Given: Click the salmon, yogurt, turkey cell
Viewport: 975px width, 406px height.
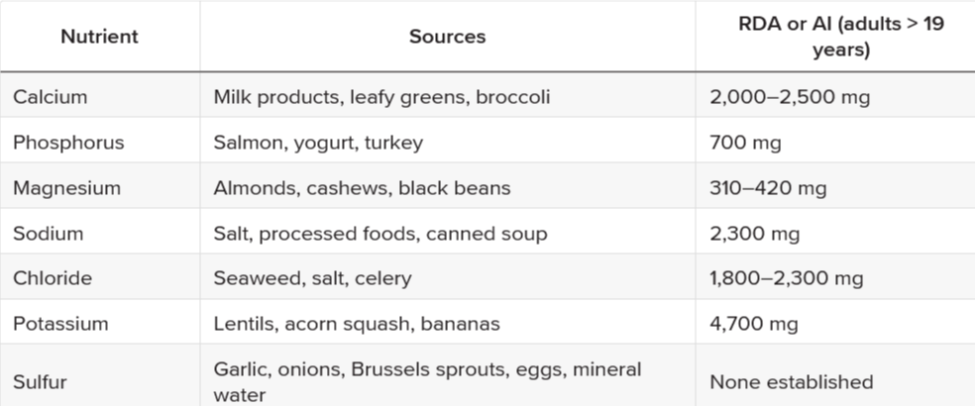Looking at the screenshot, I should click(318, 142).
